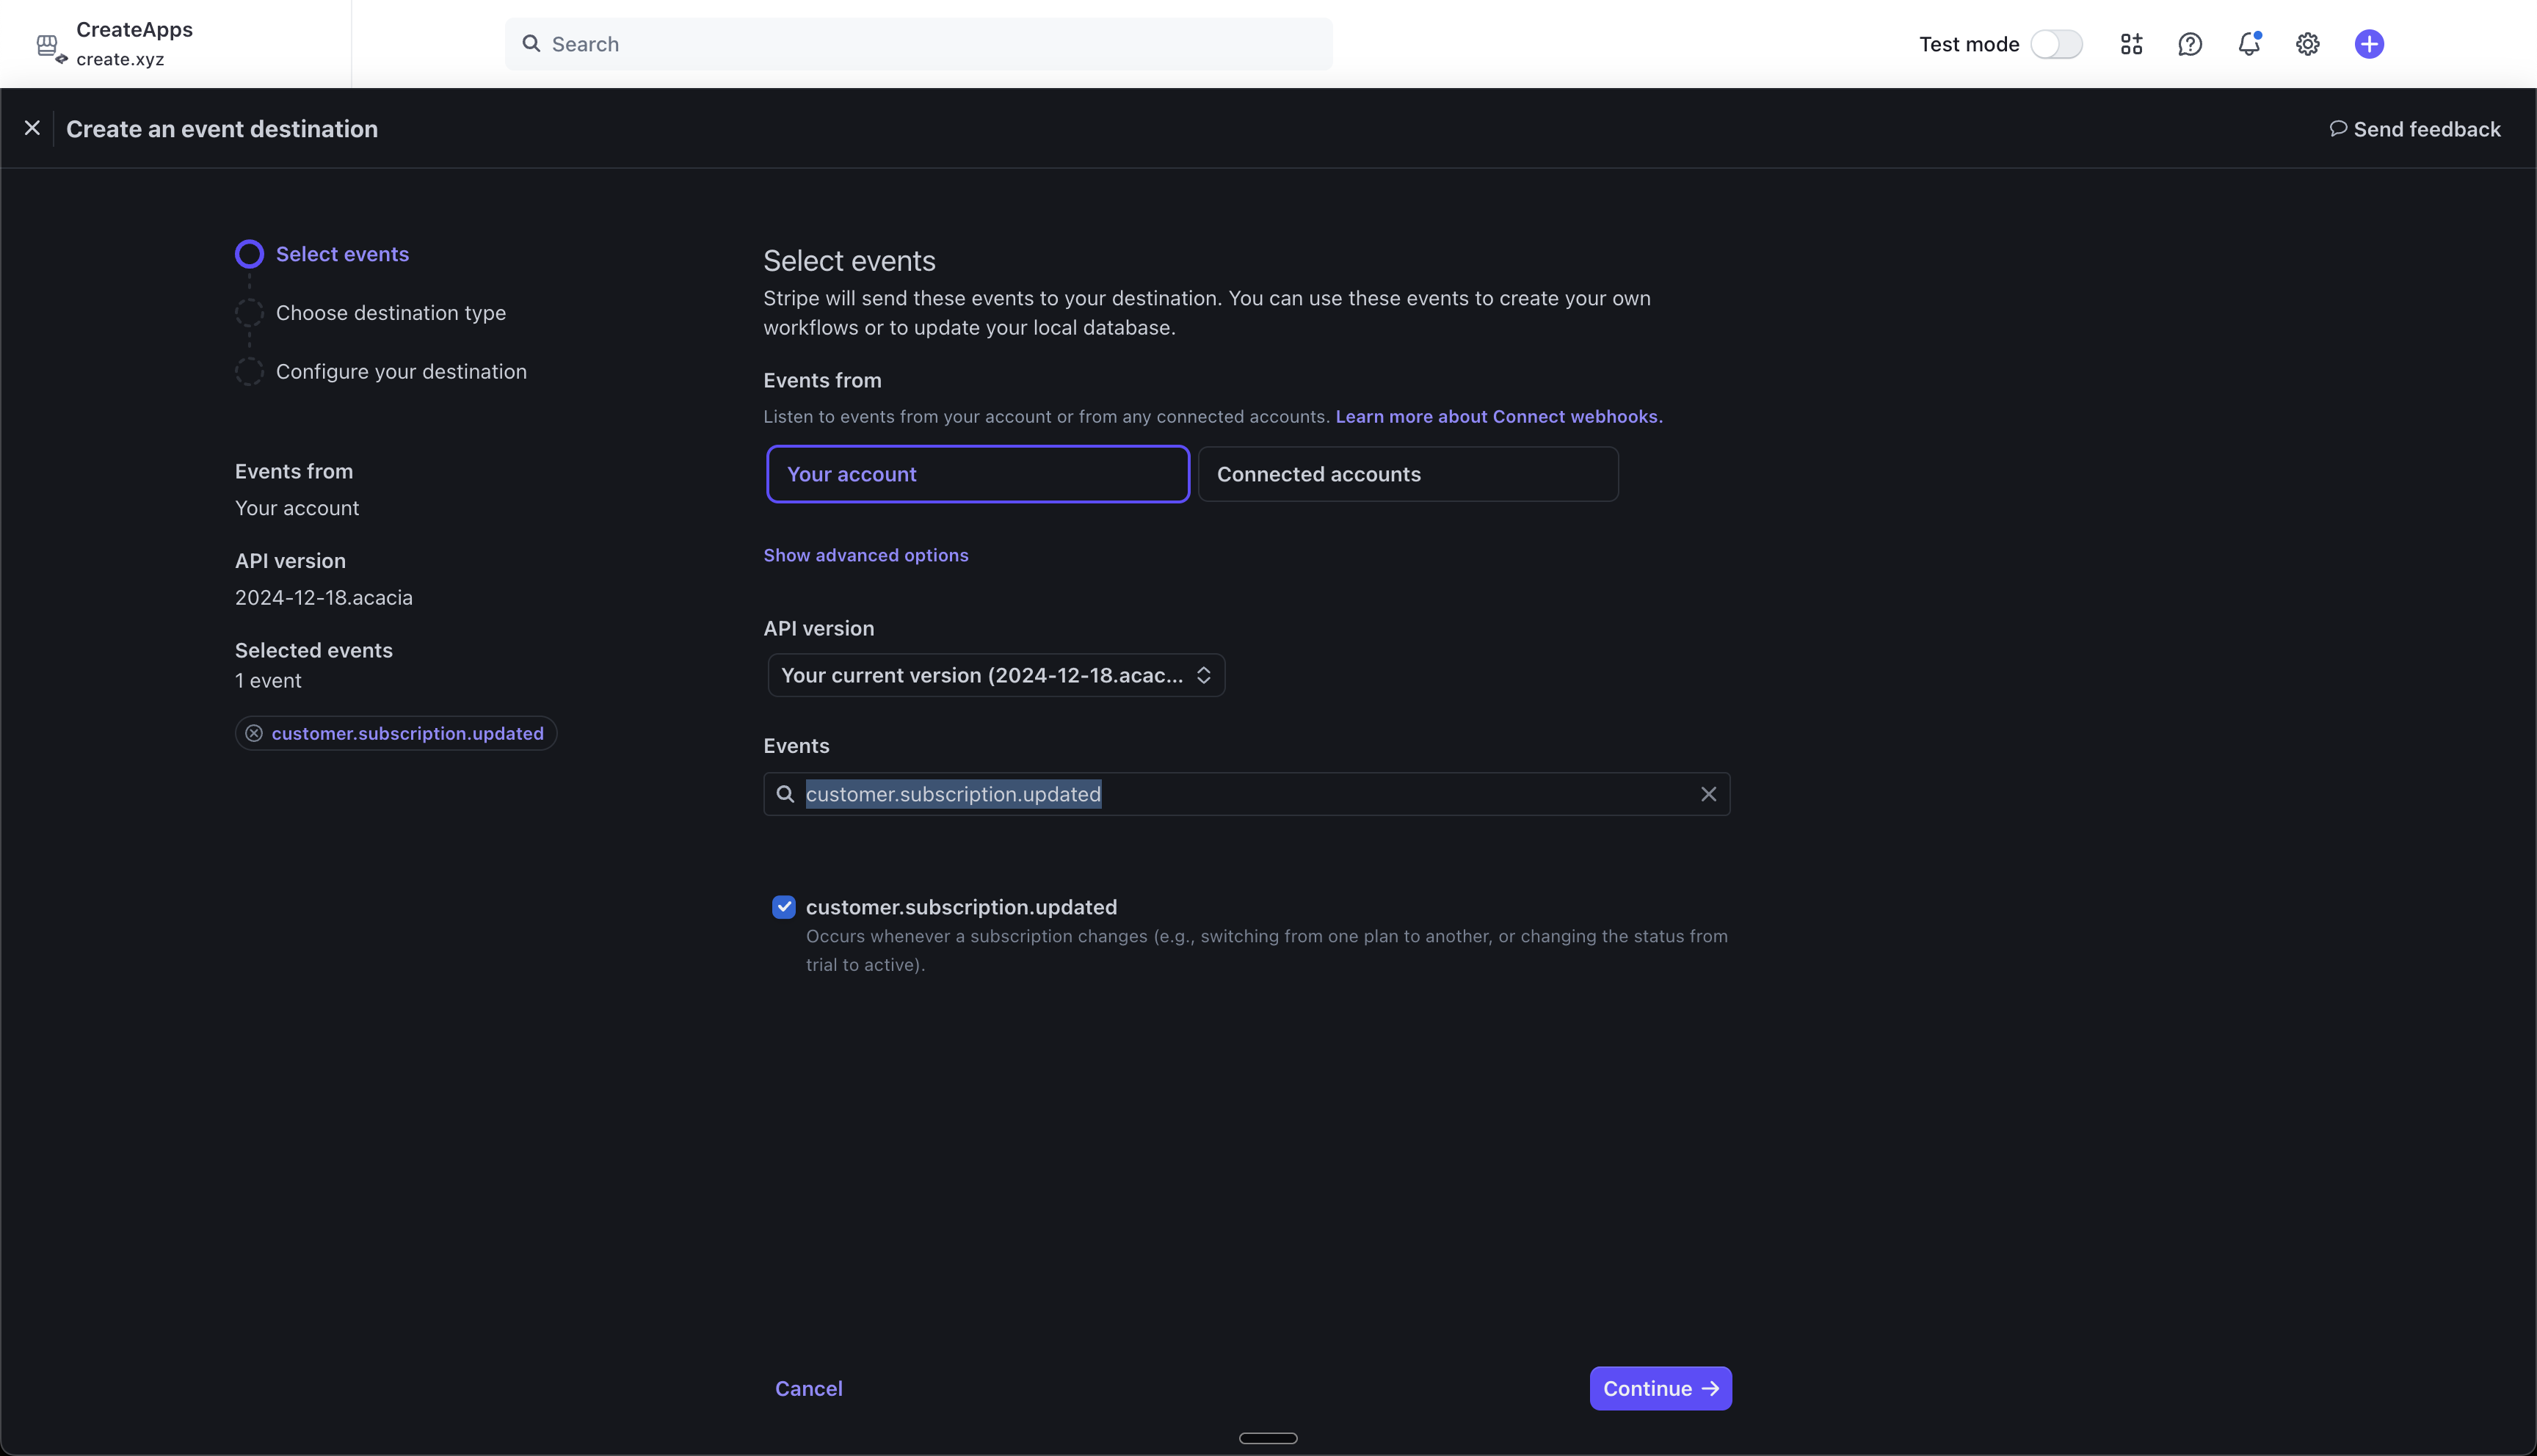The width and height of the screenshot is (2537, 1456).
Task: Uncheck the customer.subscription.updated checkbox
Action: (x=784, y=907)
